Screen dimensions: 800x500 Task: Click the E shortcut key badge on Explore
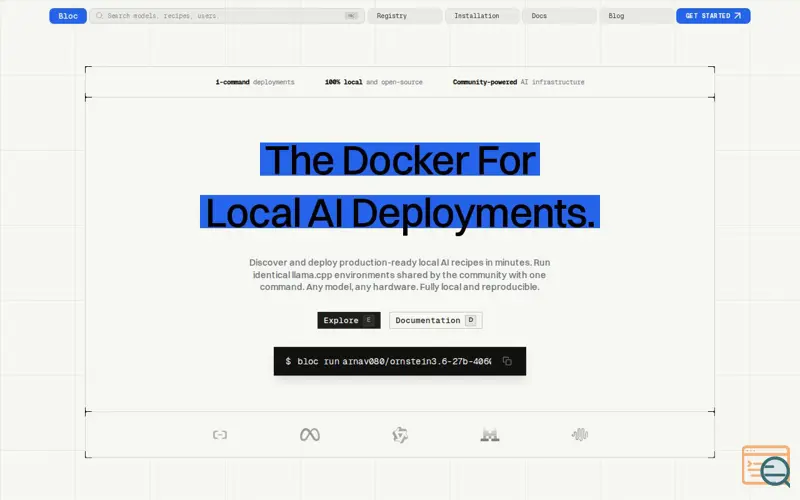tap(368, 320)
